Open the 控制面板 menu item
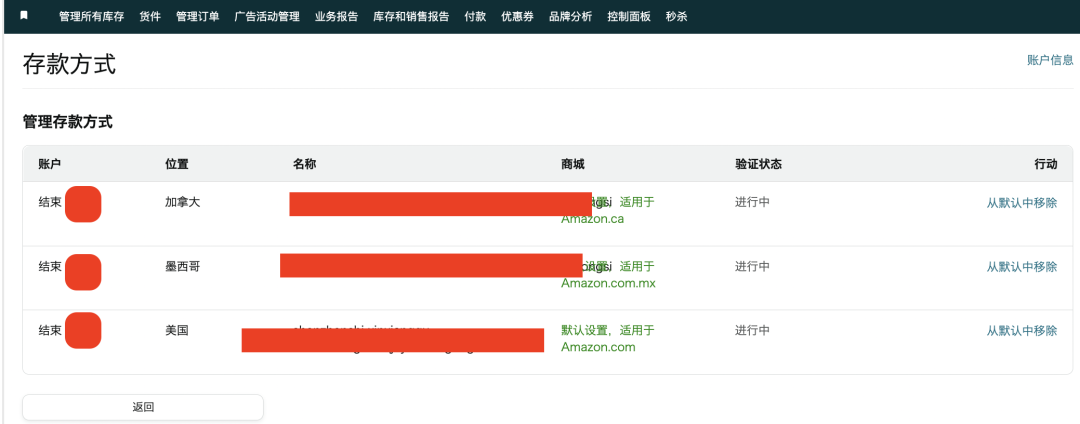The image size is (1080, 424). point(629,17)
